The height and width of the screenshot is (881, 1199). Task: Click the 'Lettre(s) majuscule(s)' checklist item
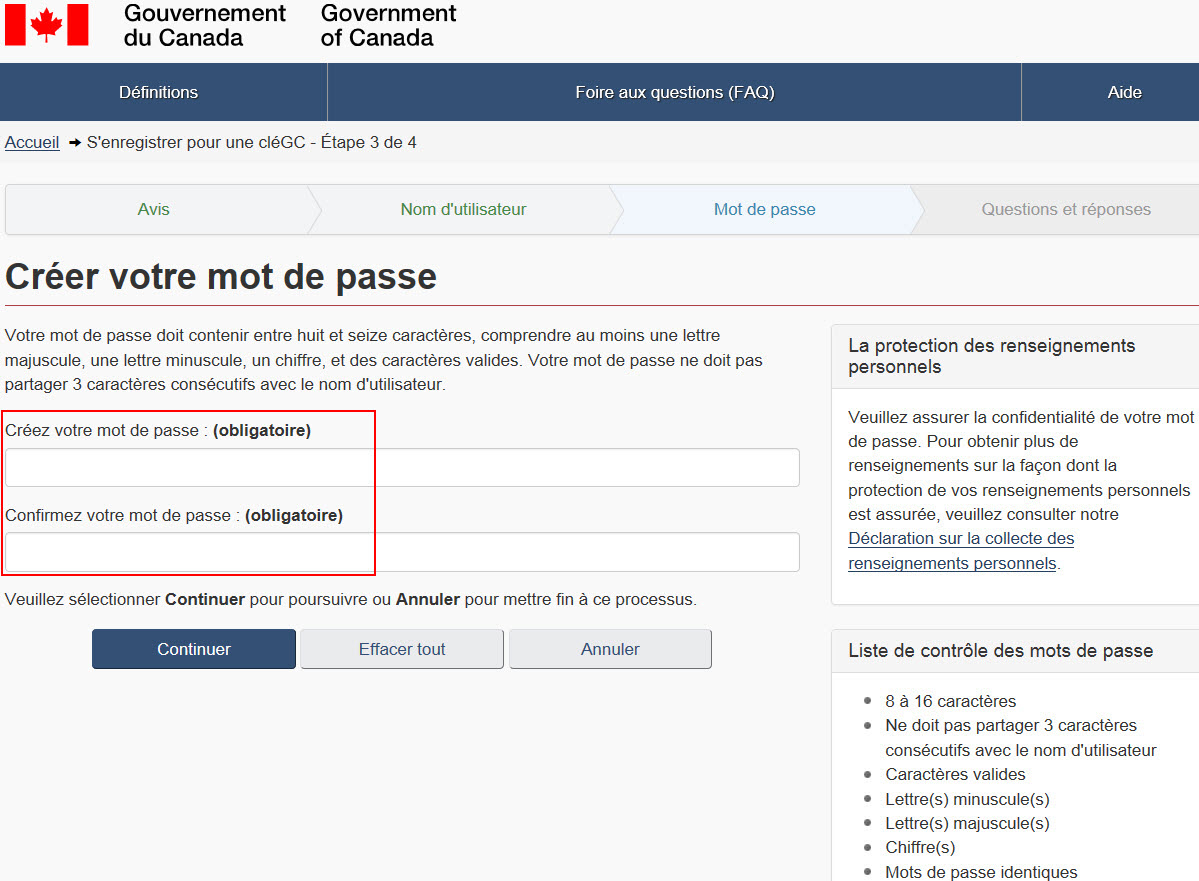pyautogui.click(x=967, y=824)
